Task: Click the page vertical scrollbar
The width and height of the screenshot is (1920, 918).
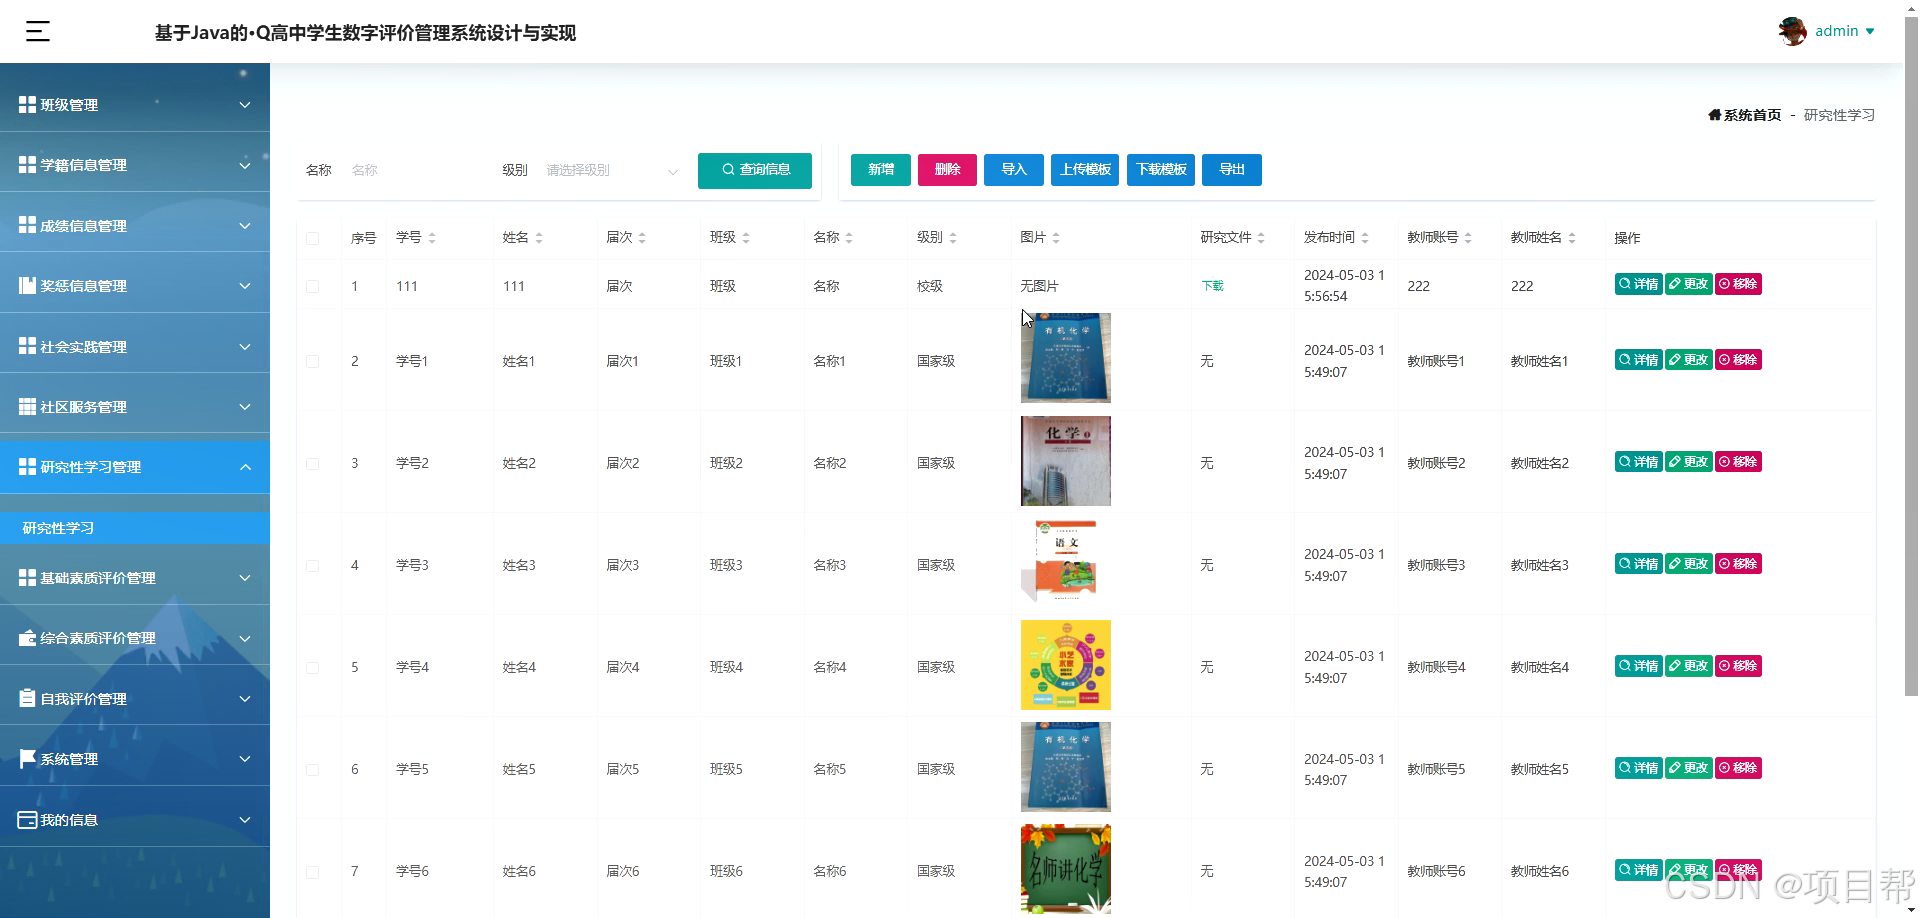Action: pyautogui.click(x=1911, y=355)
